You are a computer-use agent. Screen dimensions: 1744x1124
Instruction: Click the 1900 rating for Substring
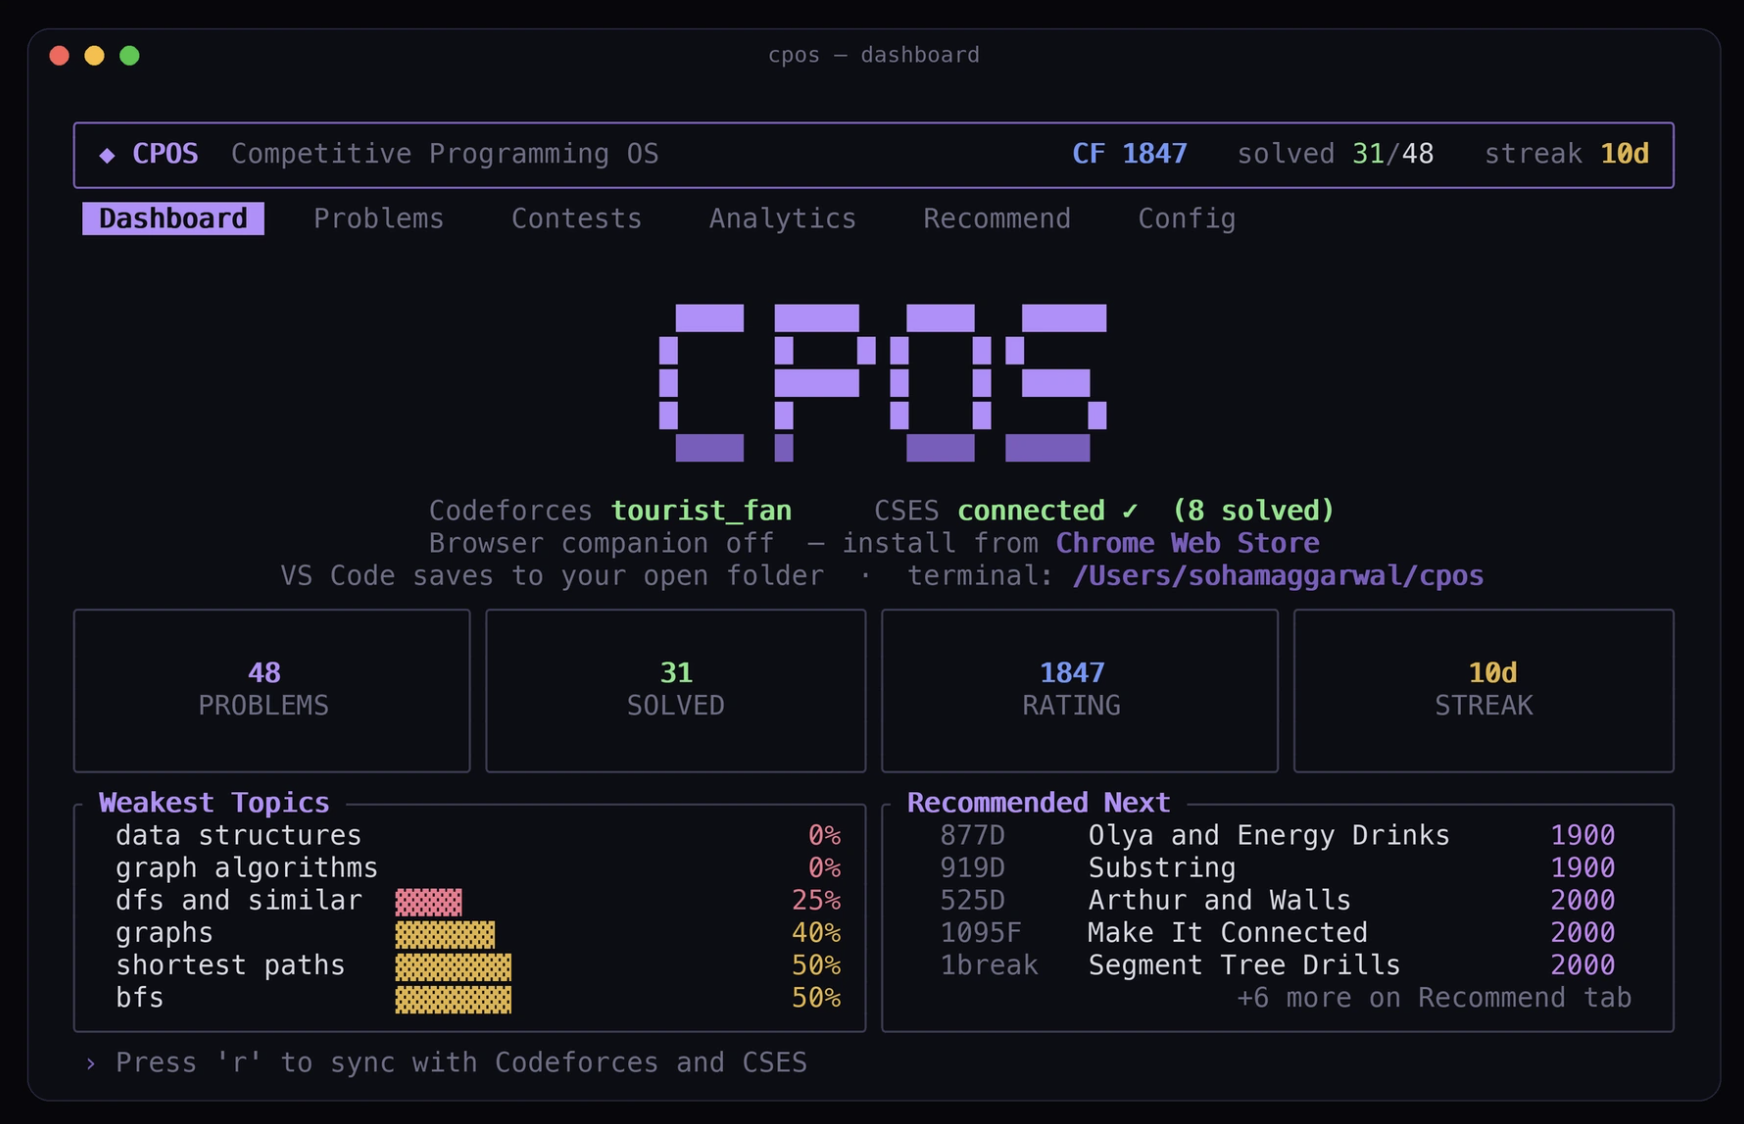pyautogui.click(x=1583, y=868)
